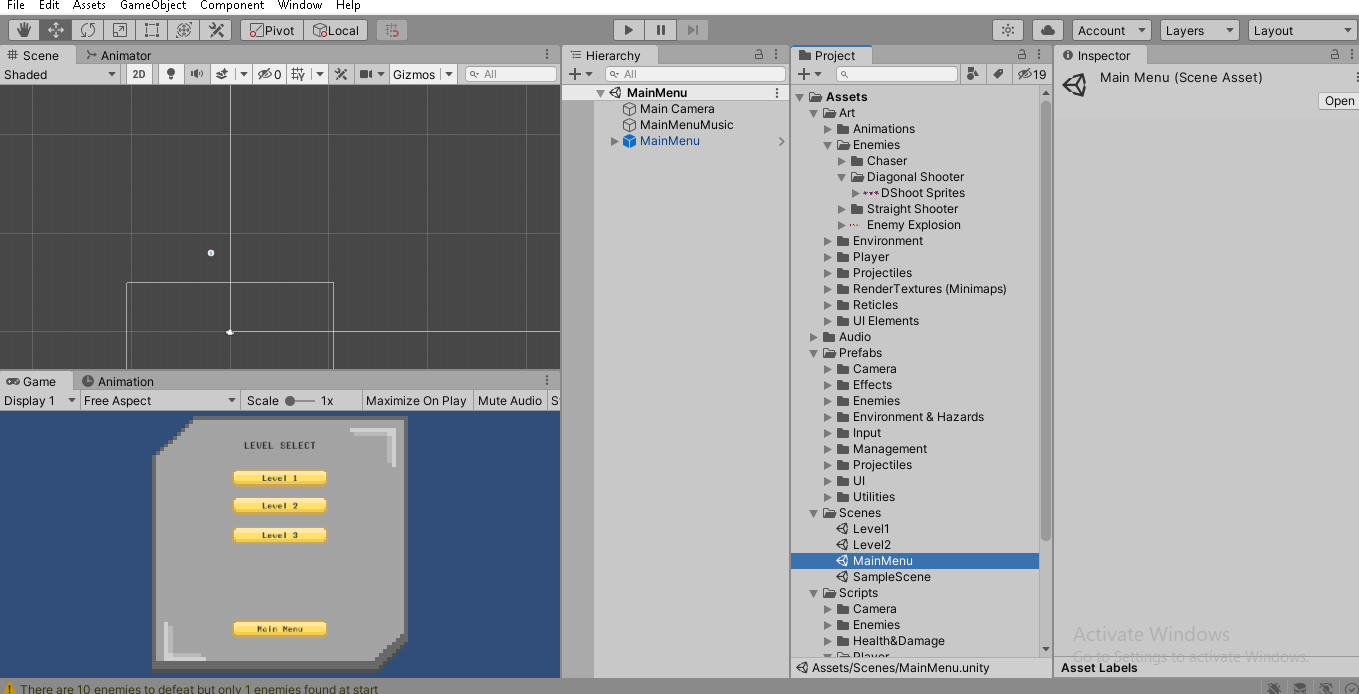Image resolution: width=1359 pixels, height=694 pixels.
Task: Search by type icon in Project
Action: point(973,74)
